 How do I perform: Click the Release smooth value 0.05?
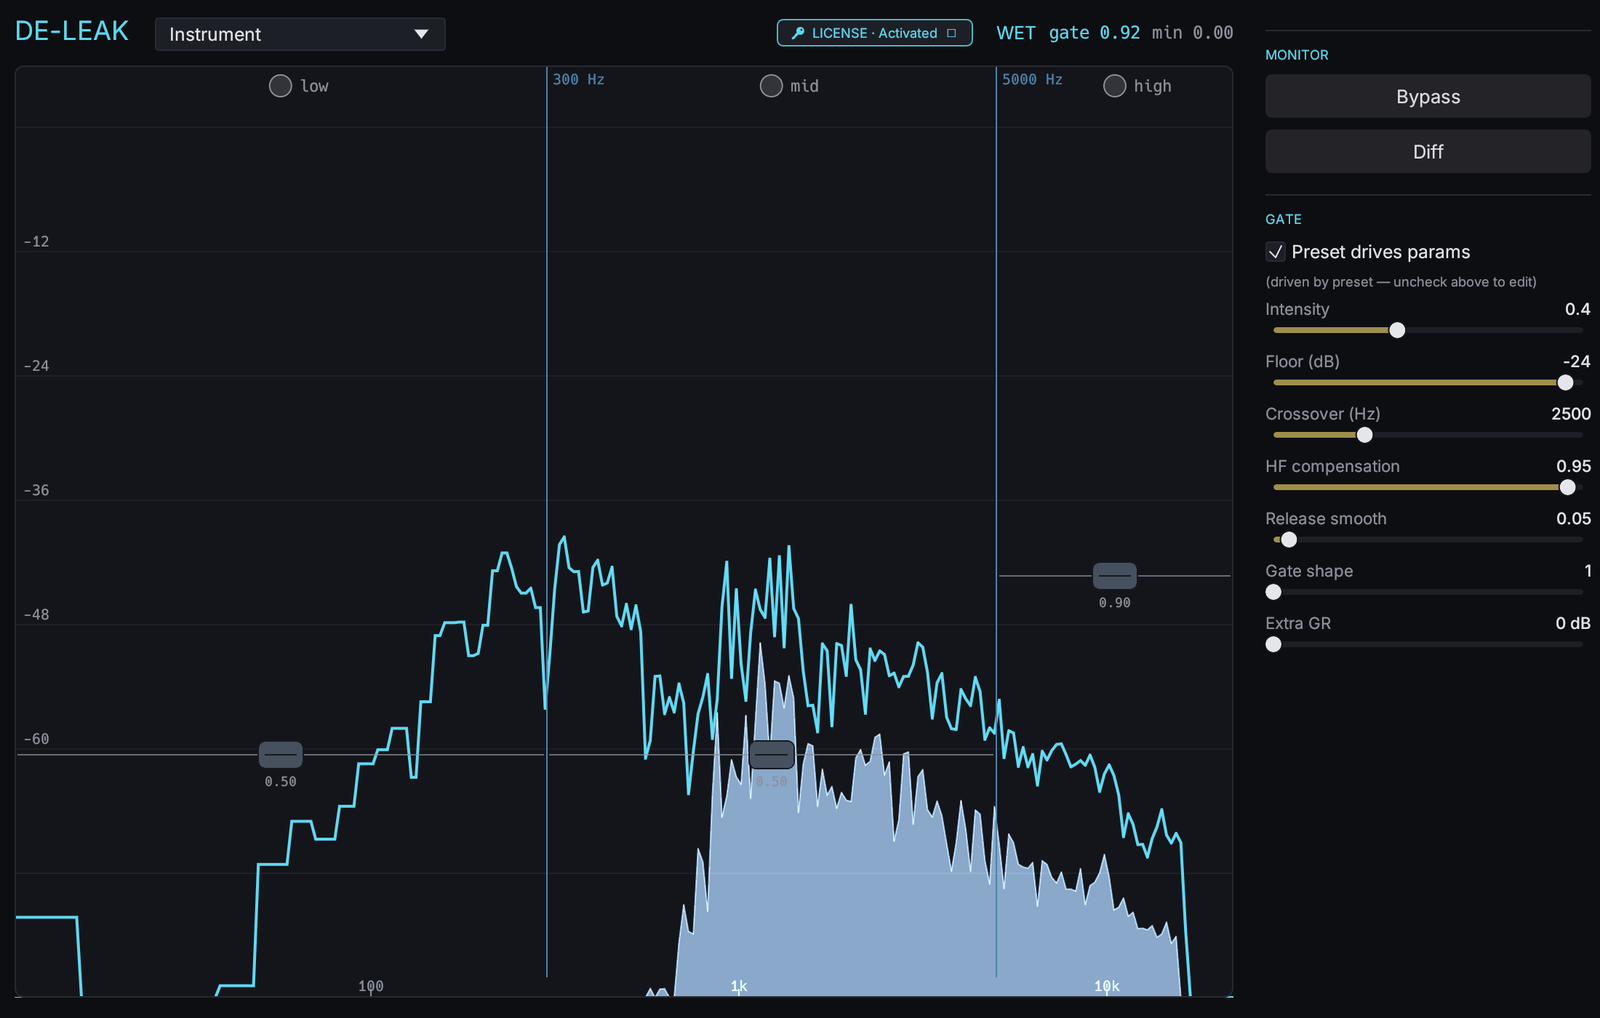tap(1573, 518)
